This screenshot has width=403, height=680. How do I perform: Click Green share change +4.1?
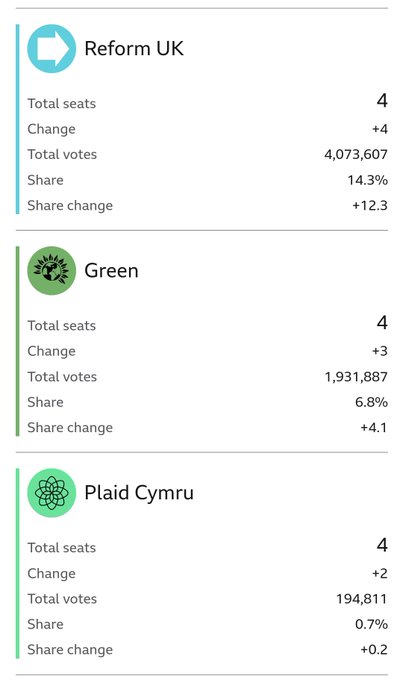coord(374,428)
